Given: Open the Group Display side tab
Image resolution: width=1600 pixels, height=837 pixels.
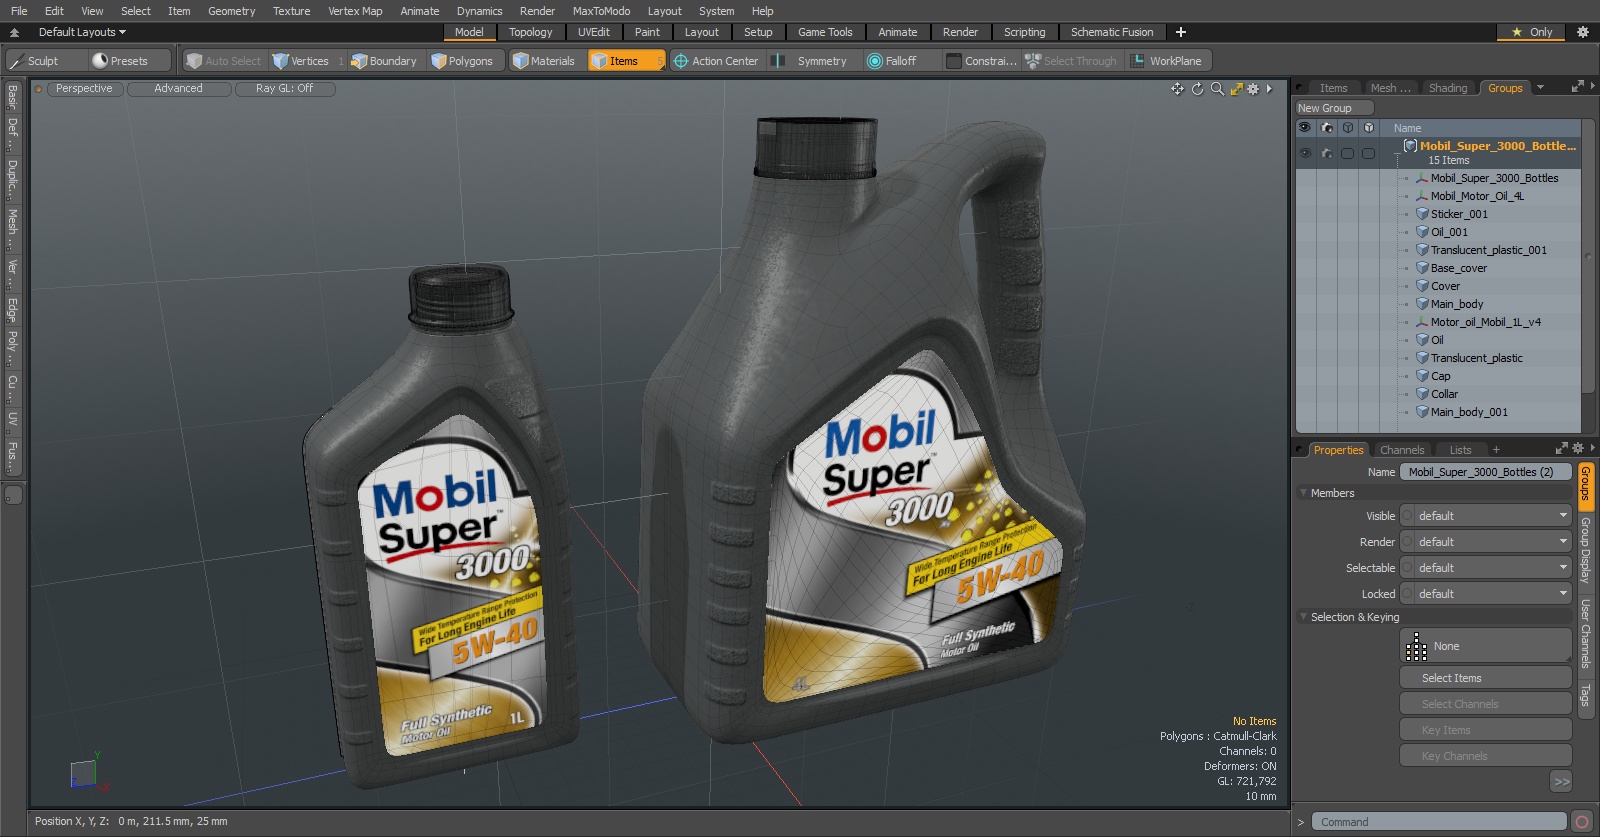Looking at the screenshot, I should click(1585, 551).
